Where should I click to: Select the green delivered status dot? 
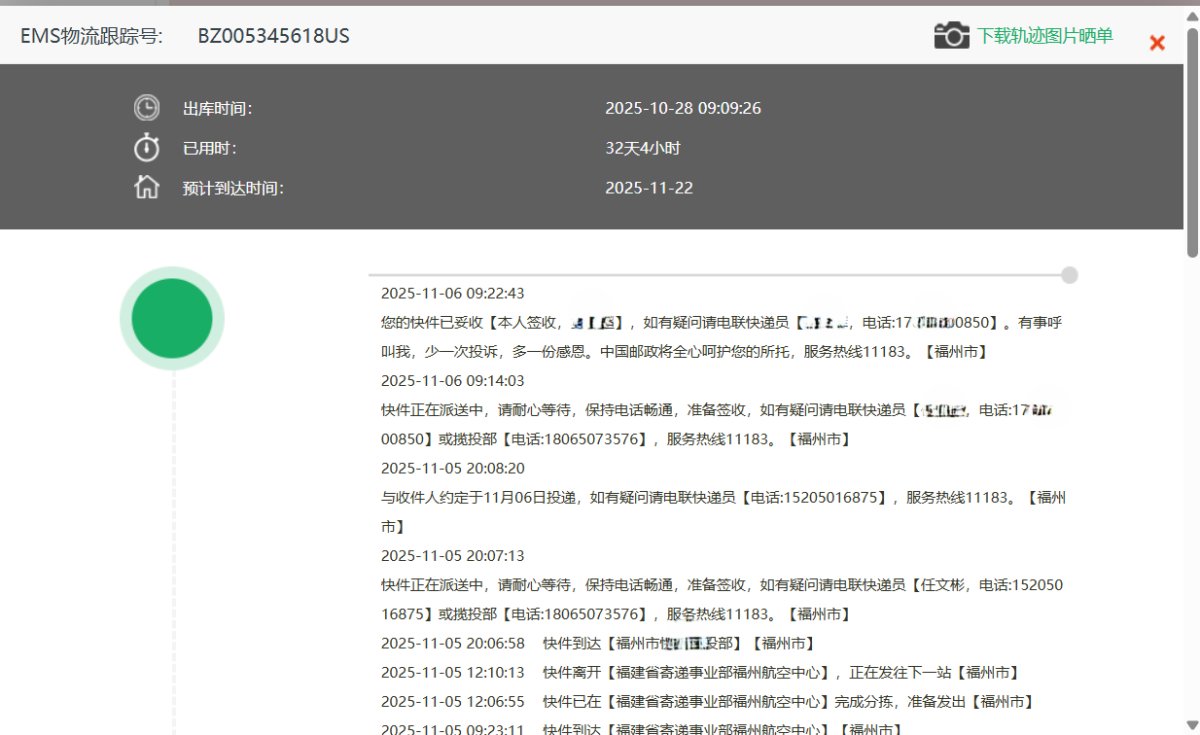(x=172, y=317)
